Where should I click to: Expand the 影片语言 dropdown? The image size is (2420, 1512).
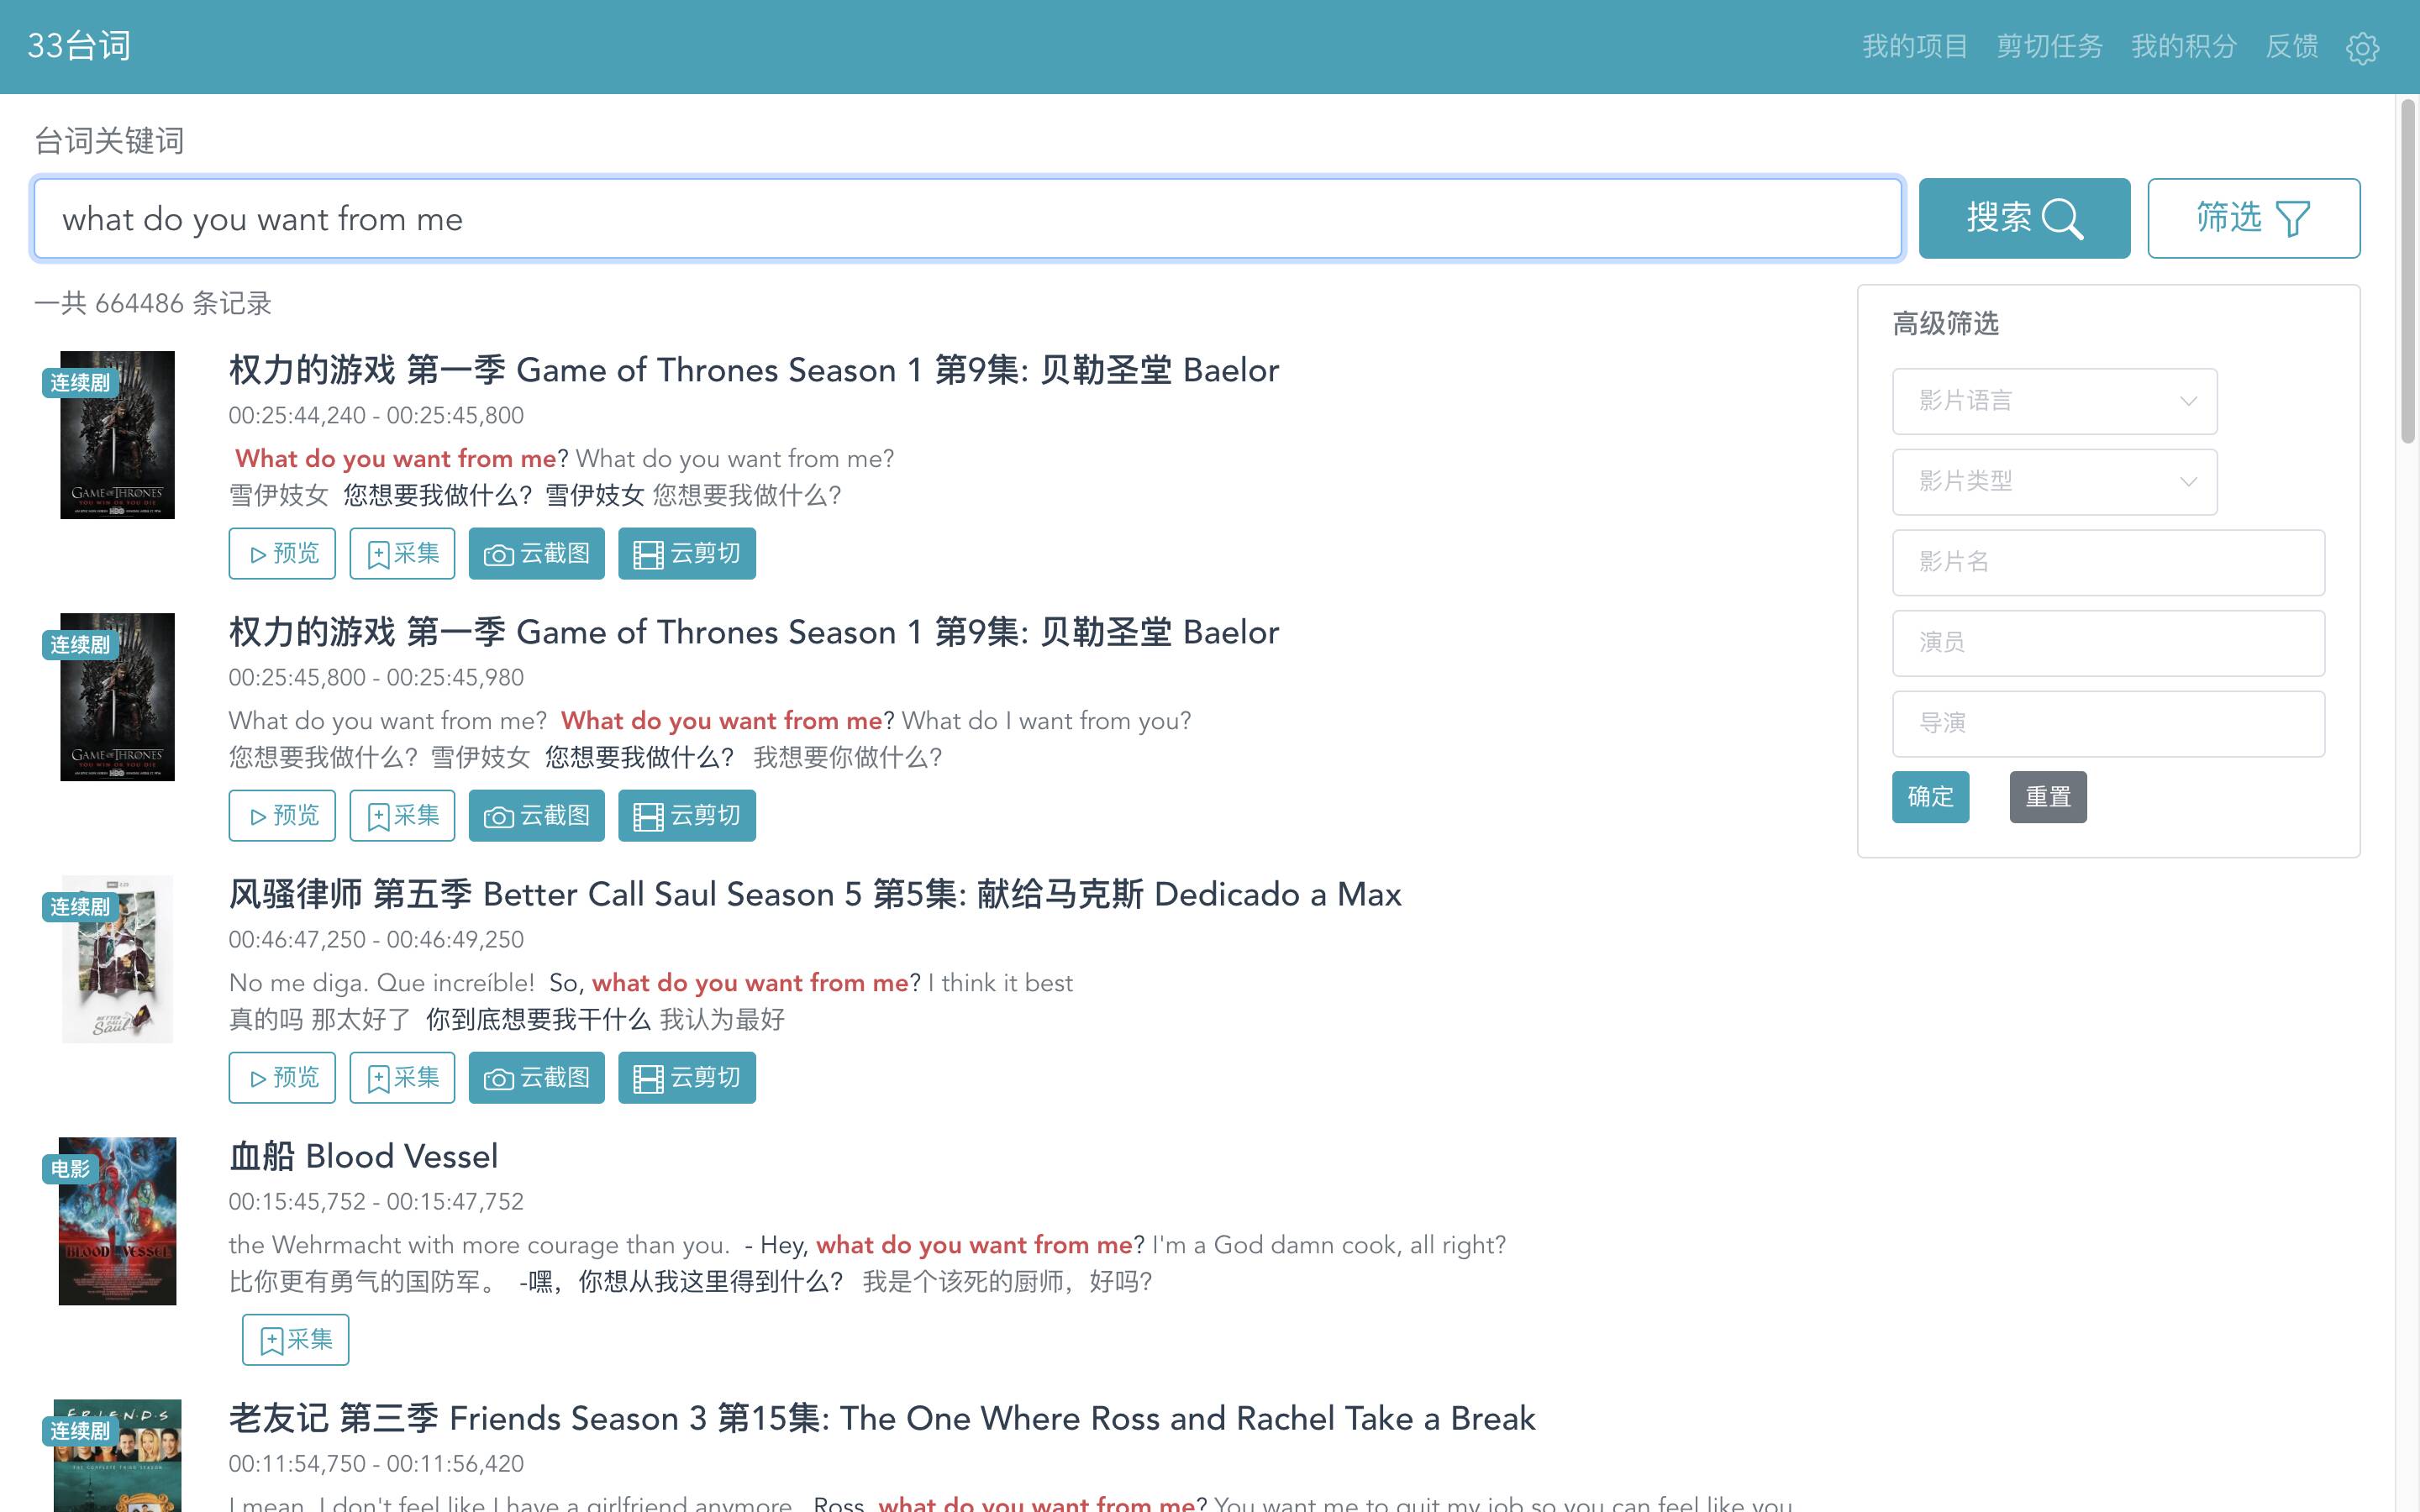tap(2054, 401)
